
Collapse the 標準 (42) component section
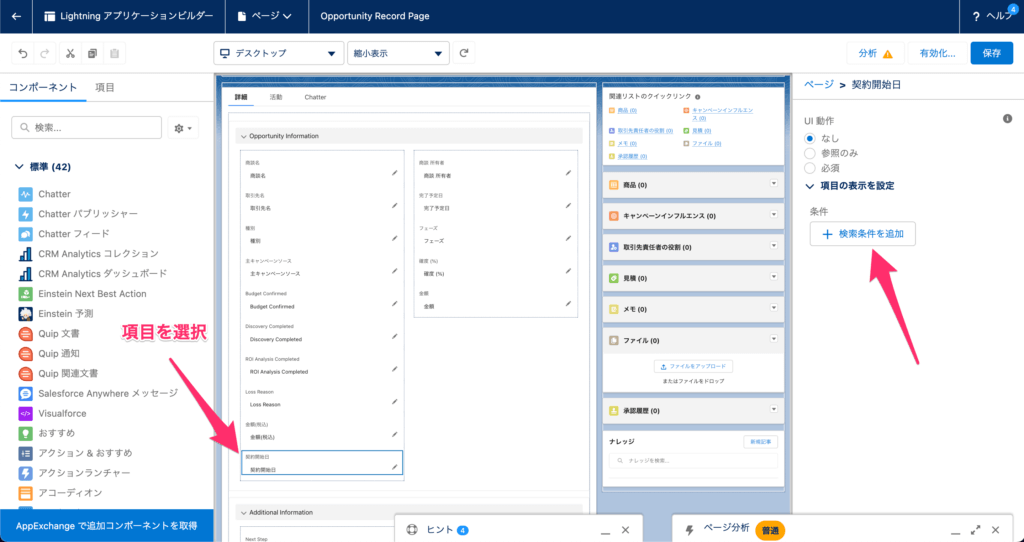[20, 167]
